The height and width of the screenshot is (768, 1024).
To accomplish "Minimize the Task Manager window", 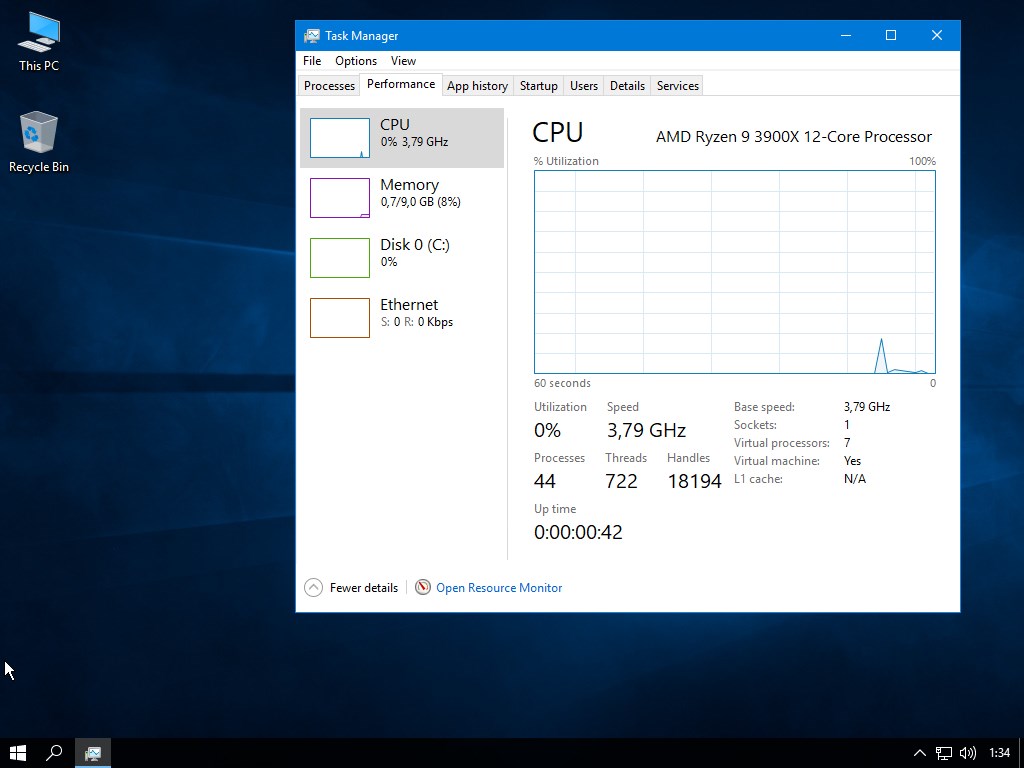I will coord(846,35).
